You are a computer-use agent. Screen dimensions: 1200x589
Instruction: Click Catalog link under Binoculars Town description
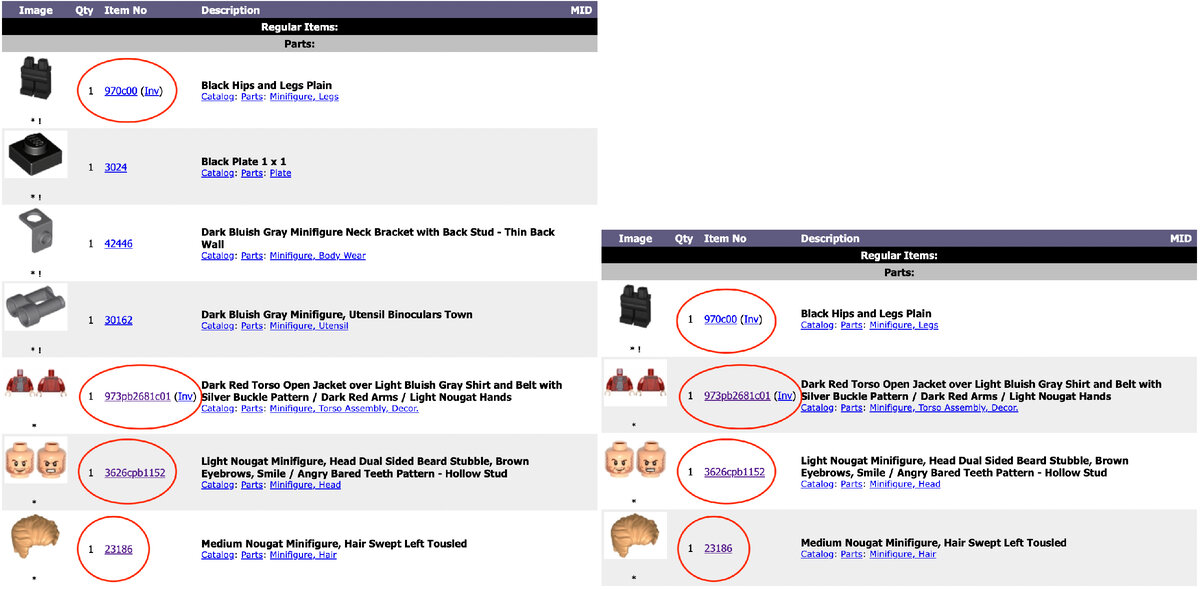[x=217, y=326]
